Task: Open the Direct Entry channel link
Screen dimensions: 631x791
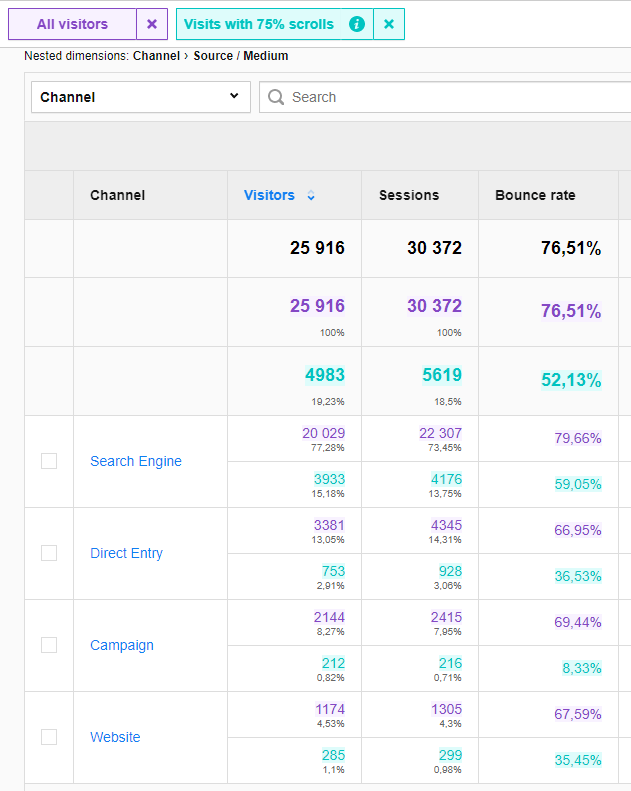Action: coord(126,553)
